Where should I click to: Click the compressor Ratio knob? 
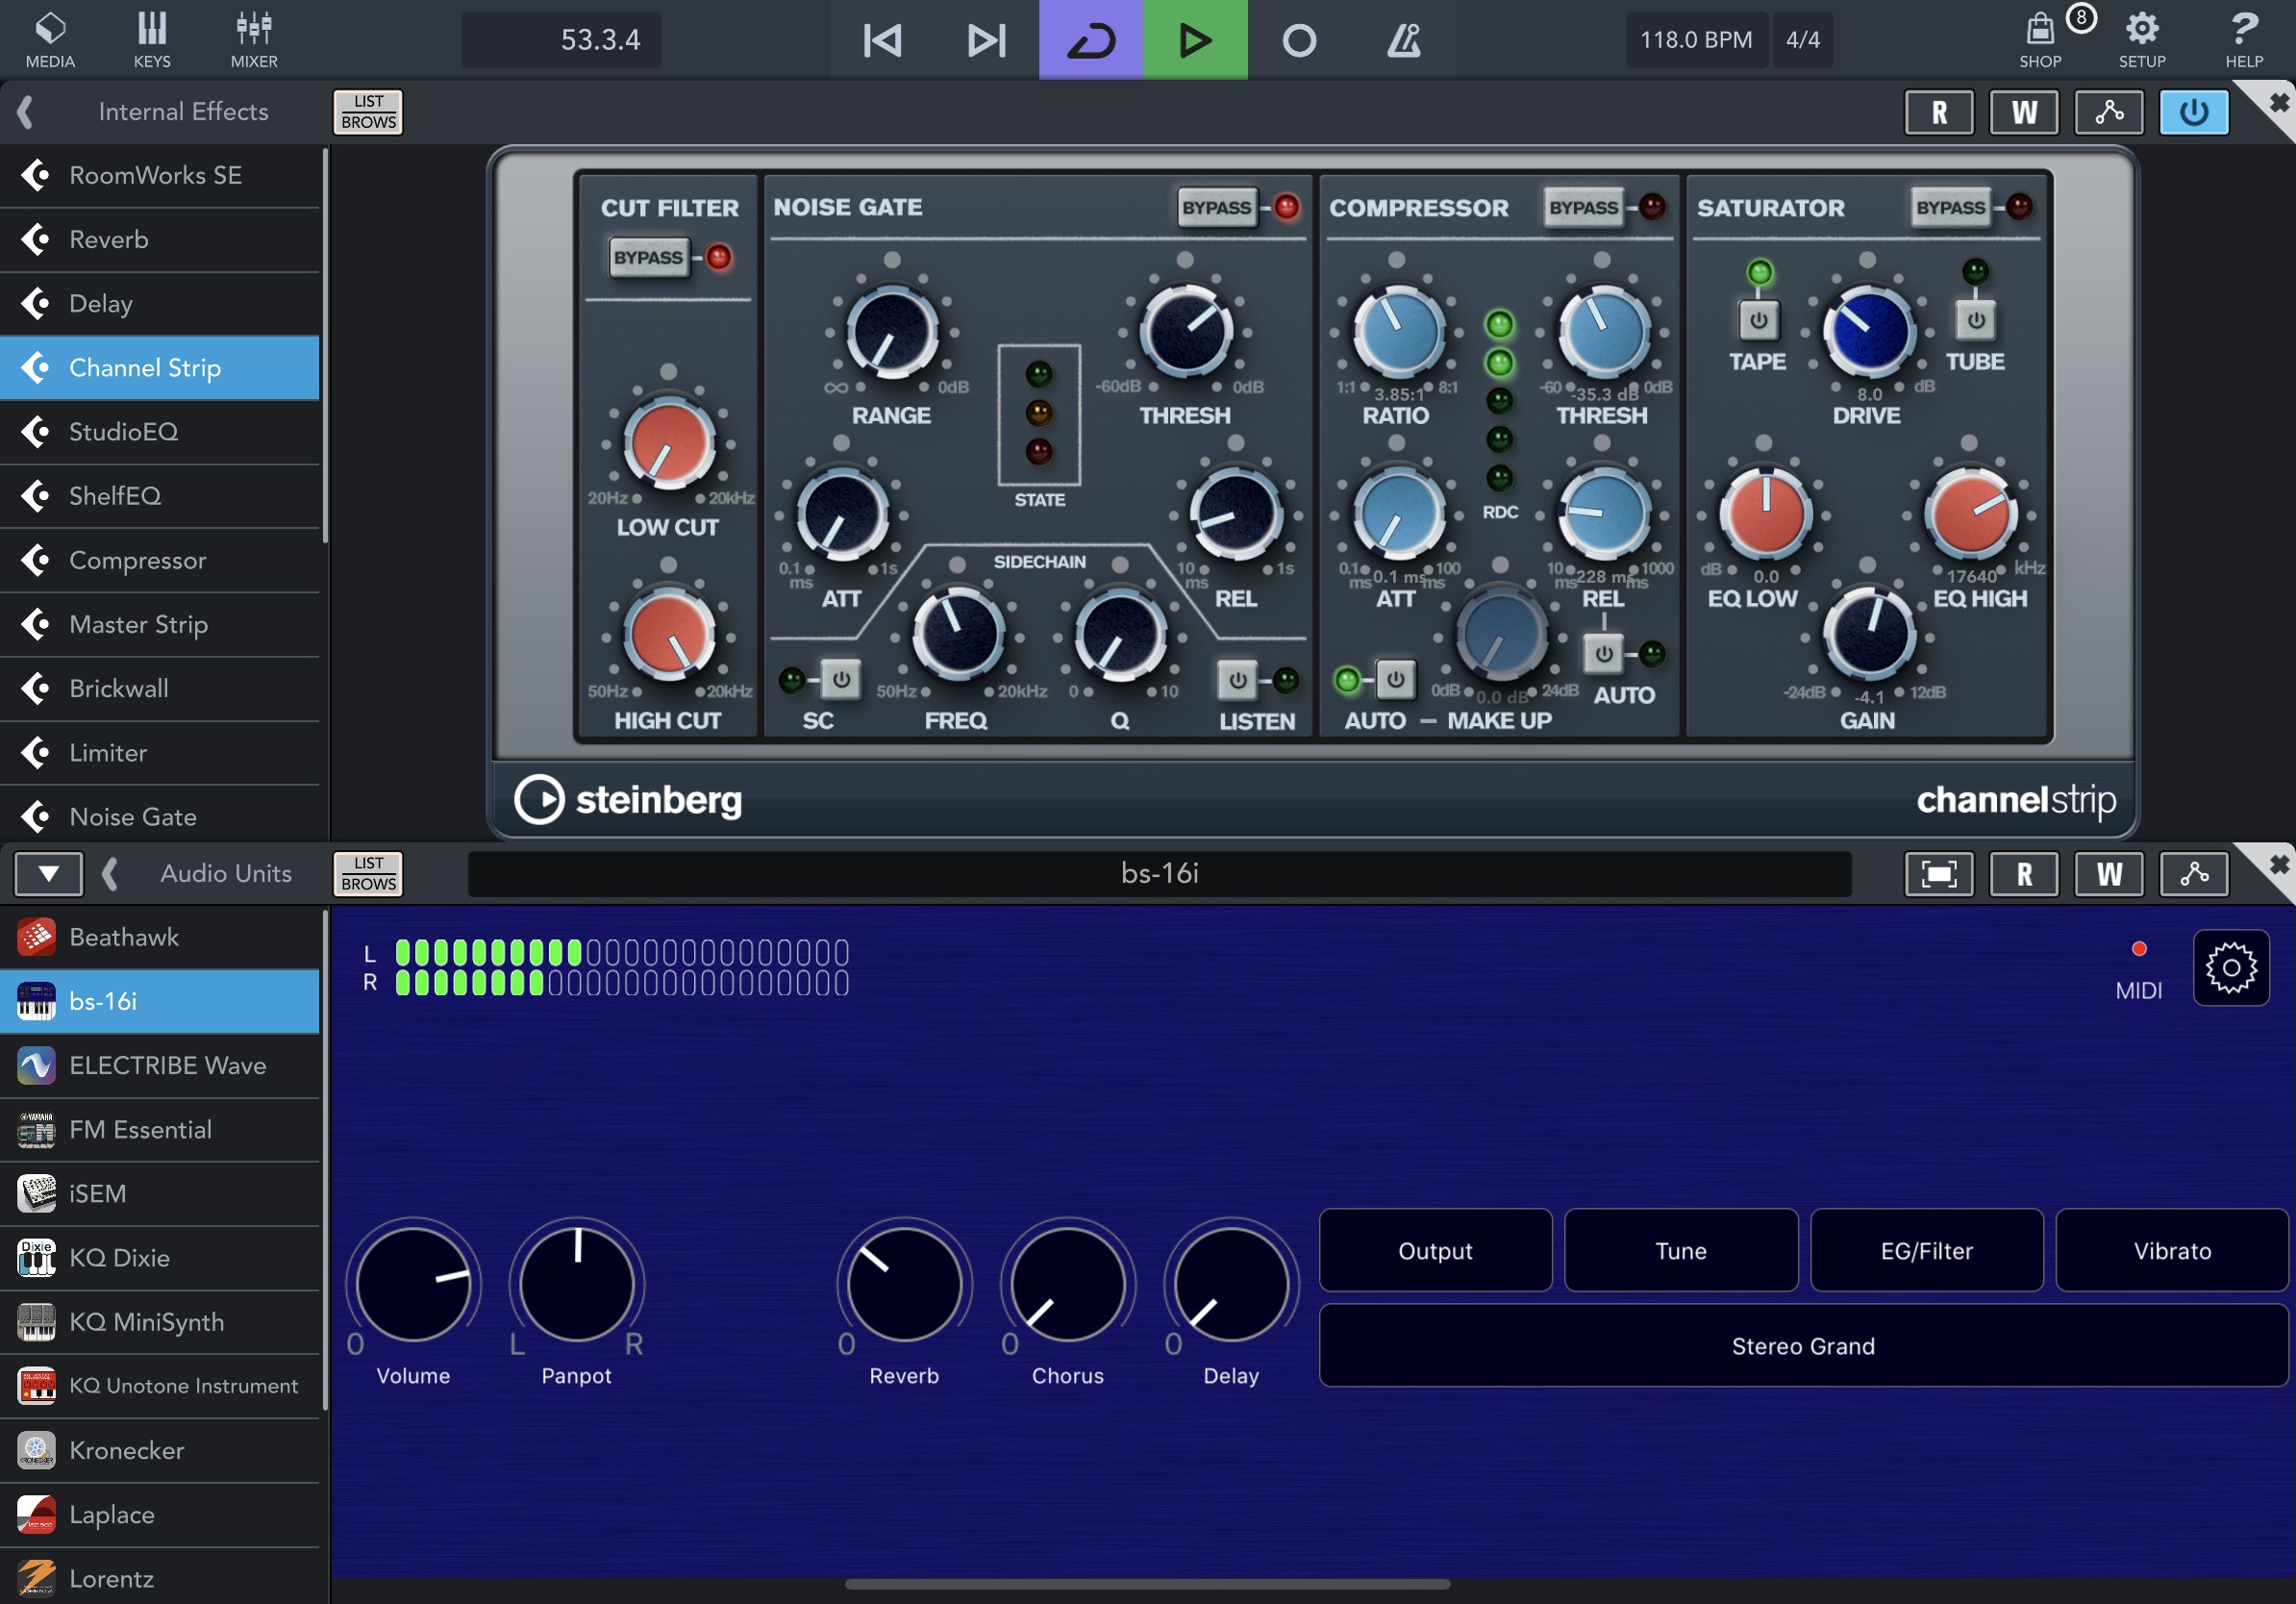1398,333
